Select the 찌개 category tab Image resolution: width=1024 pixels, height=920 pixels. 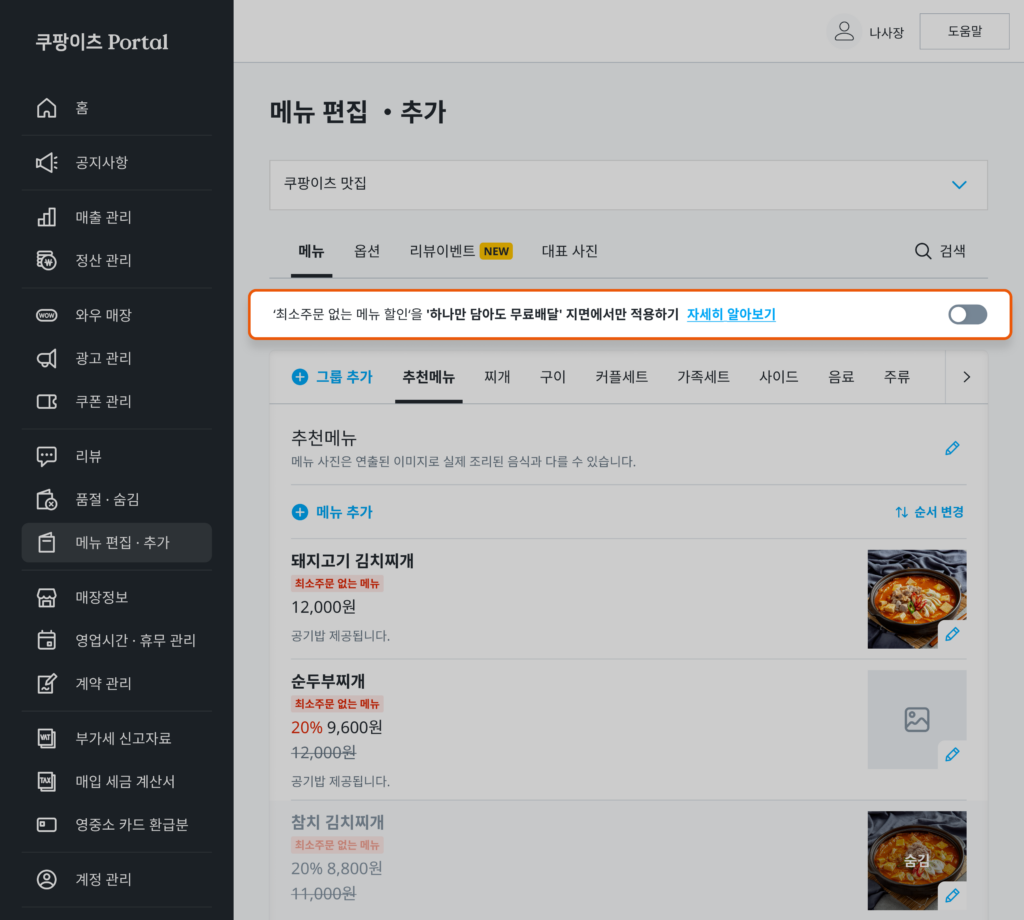point(497,377)
